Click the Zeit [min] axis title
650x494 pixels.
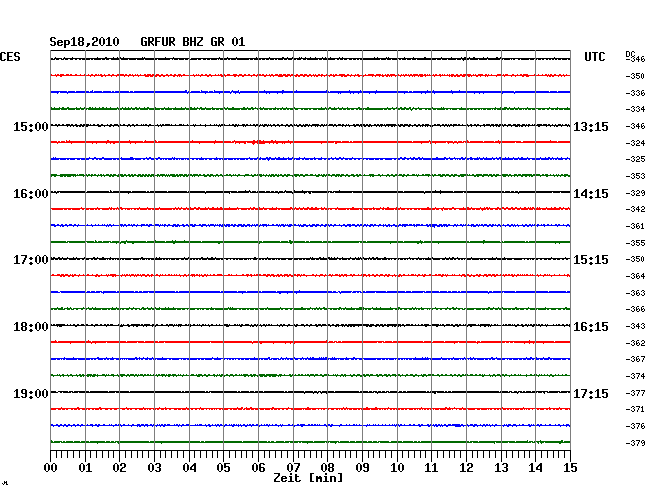click(x=308, y=478)
